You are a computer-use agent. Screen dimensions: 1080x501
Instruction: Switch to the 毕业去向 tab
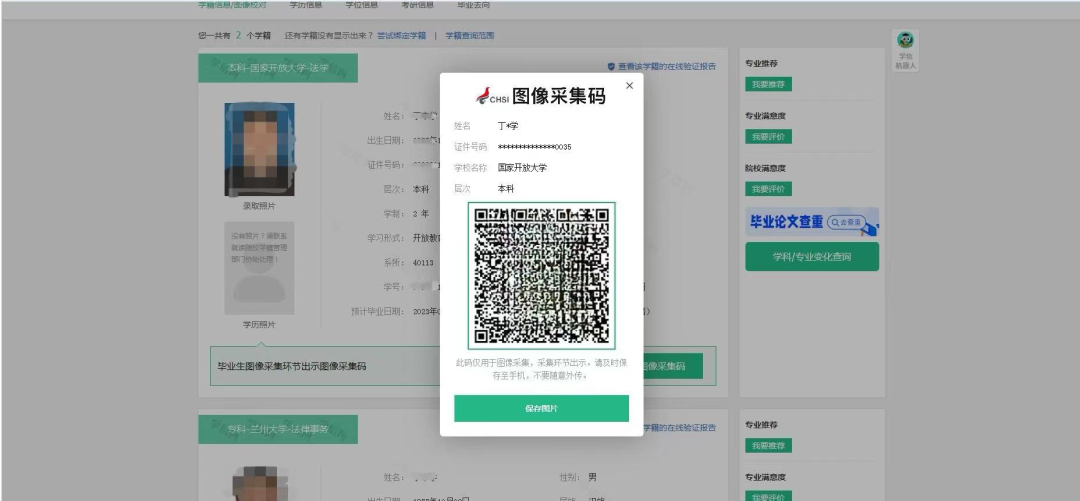point(473,4)
